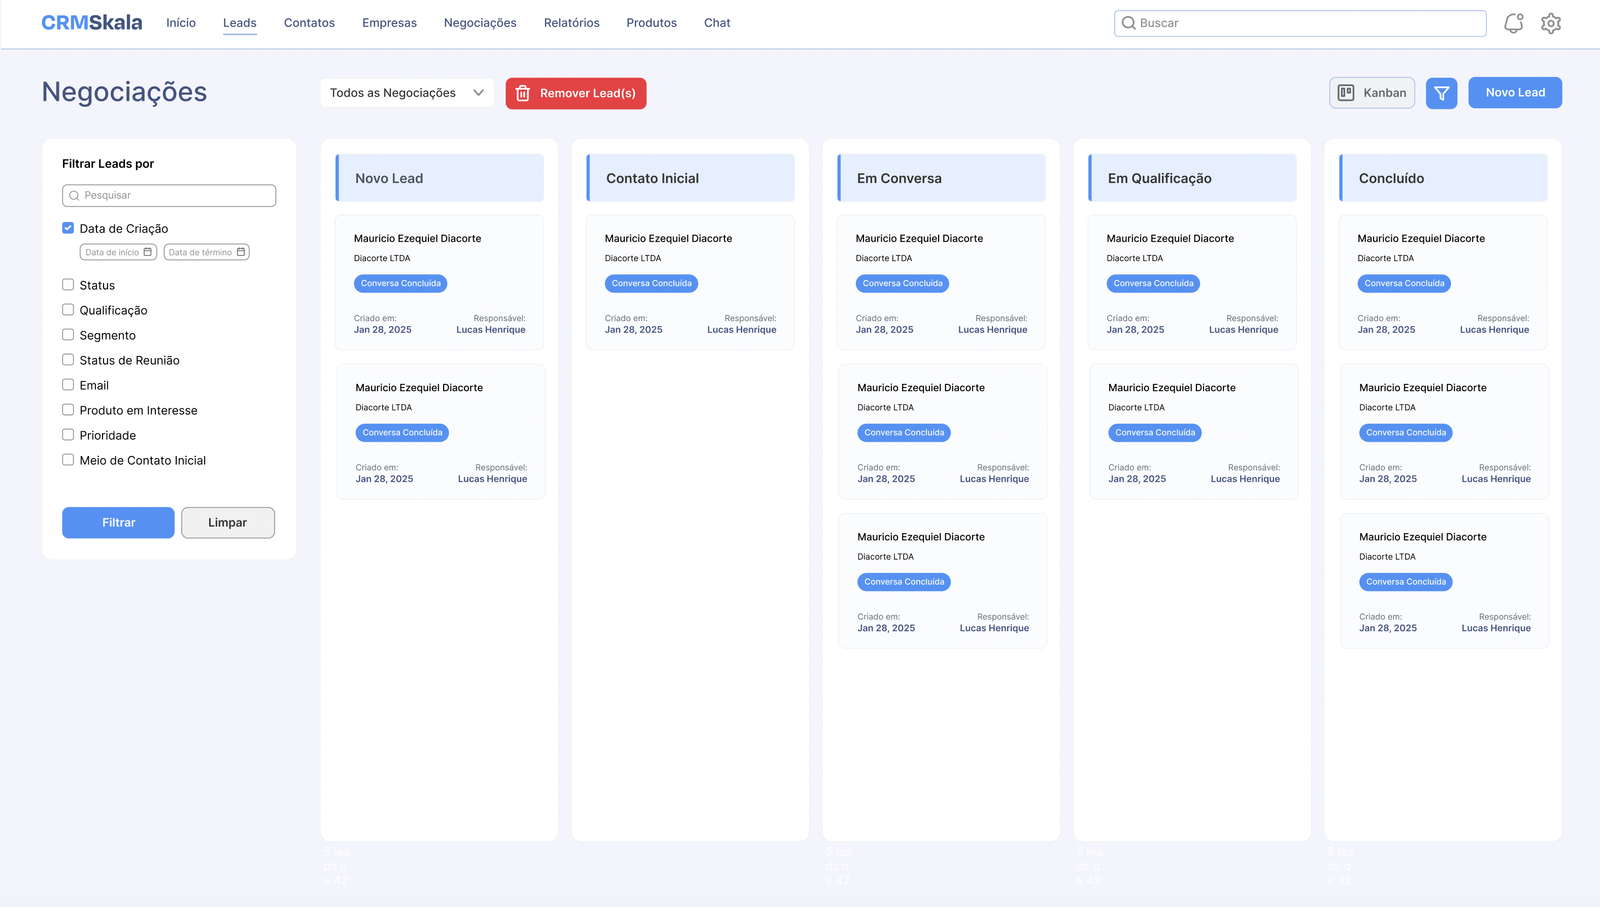This screenshot has height=907, width=1600.
Task: Open calendar icon in Data de término
Action: point(241,252)
